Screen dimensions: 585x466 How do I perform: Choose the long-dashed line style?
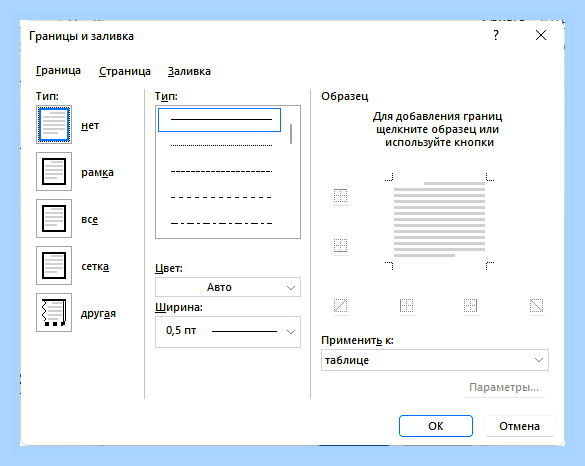221,197
